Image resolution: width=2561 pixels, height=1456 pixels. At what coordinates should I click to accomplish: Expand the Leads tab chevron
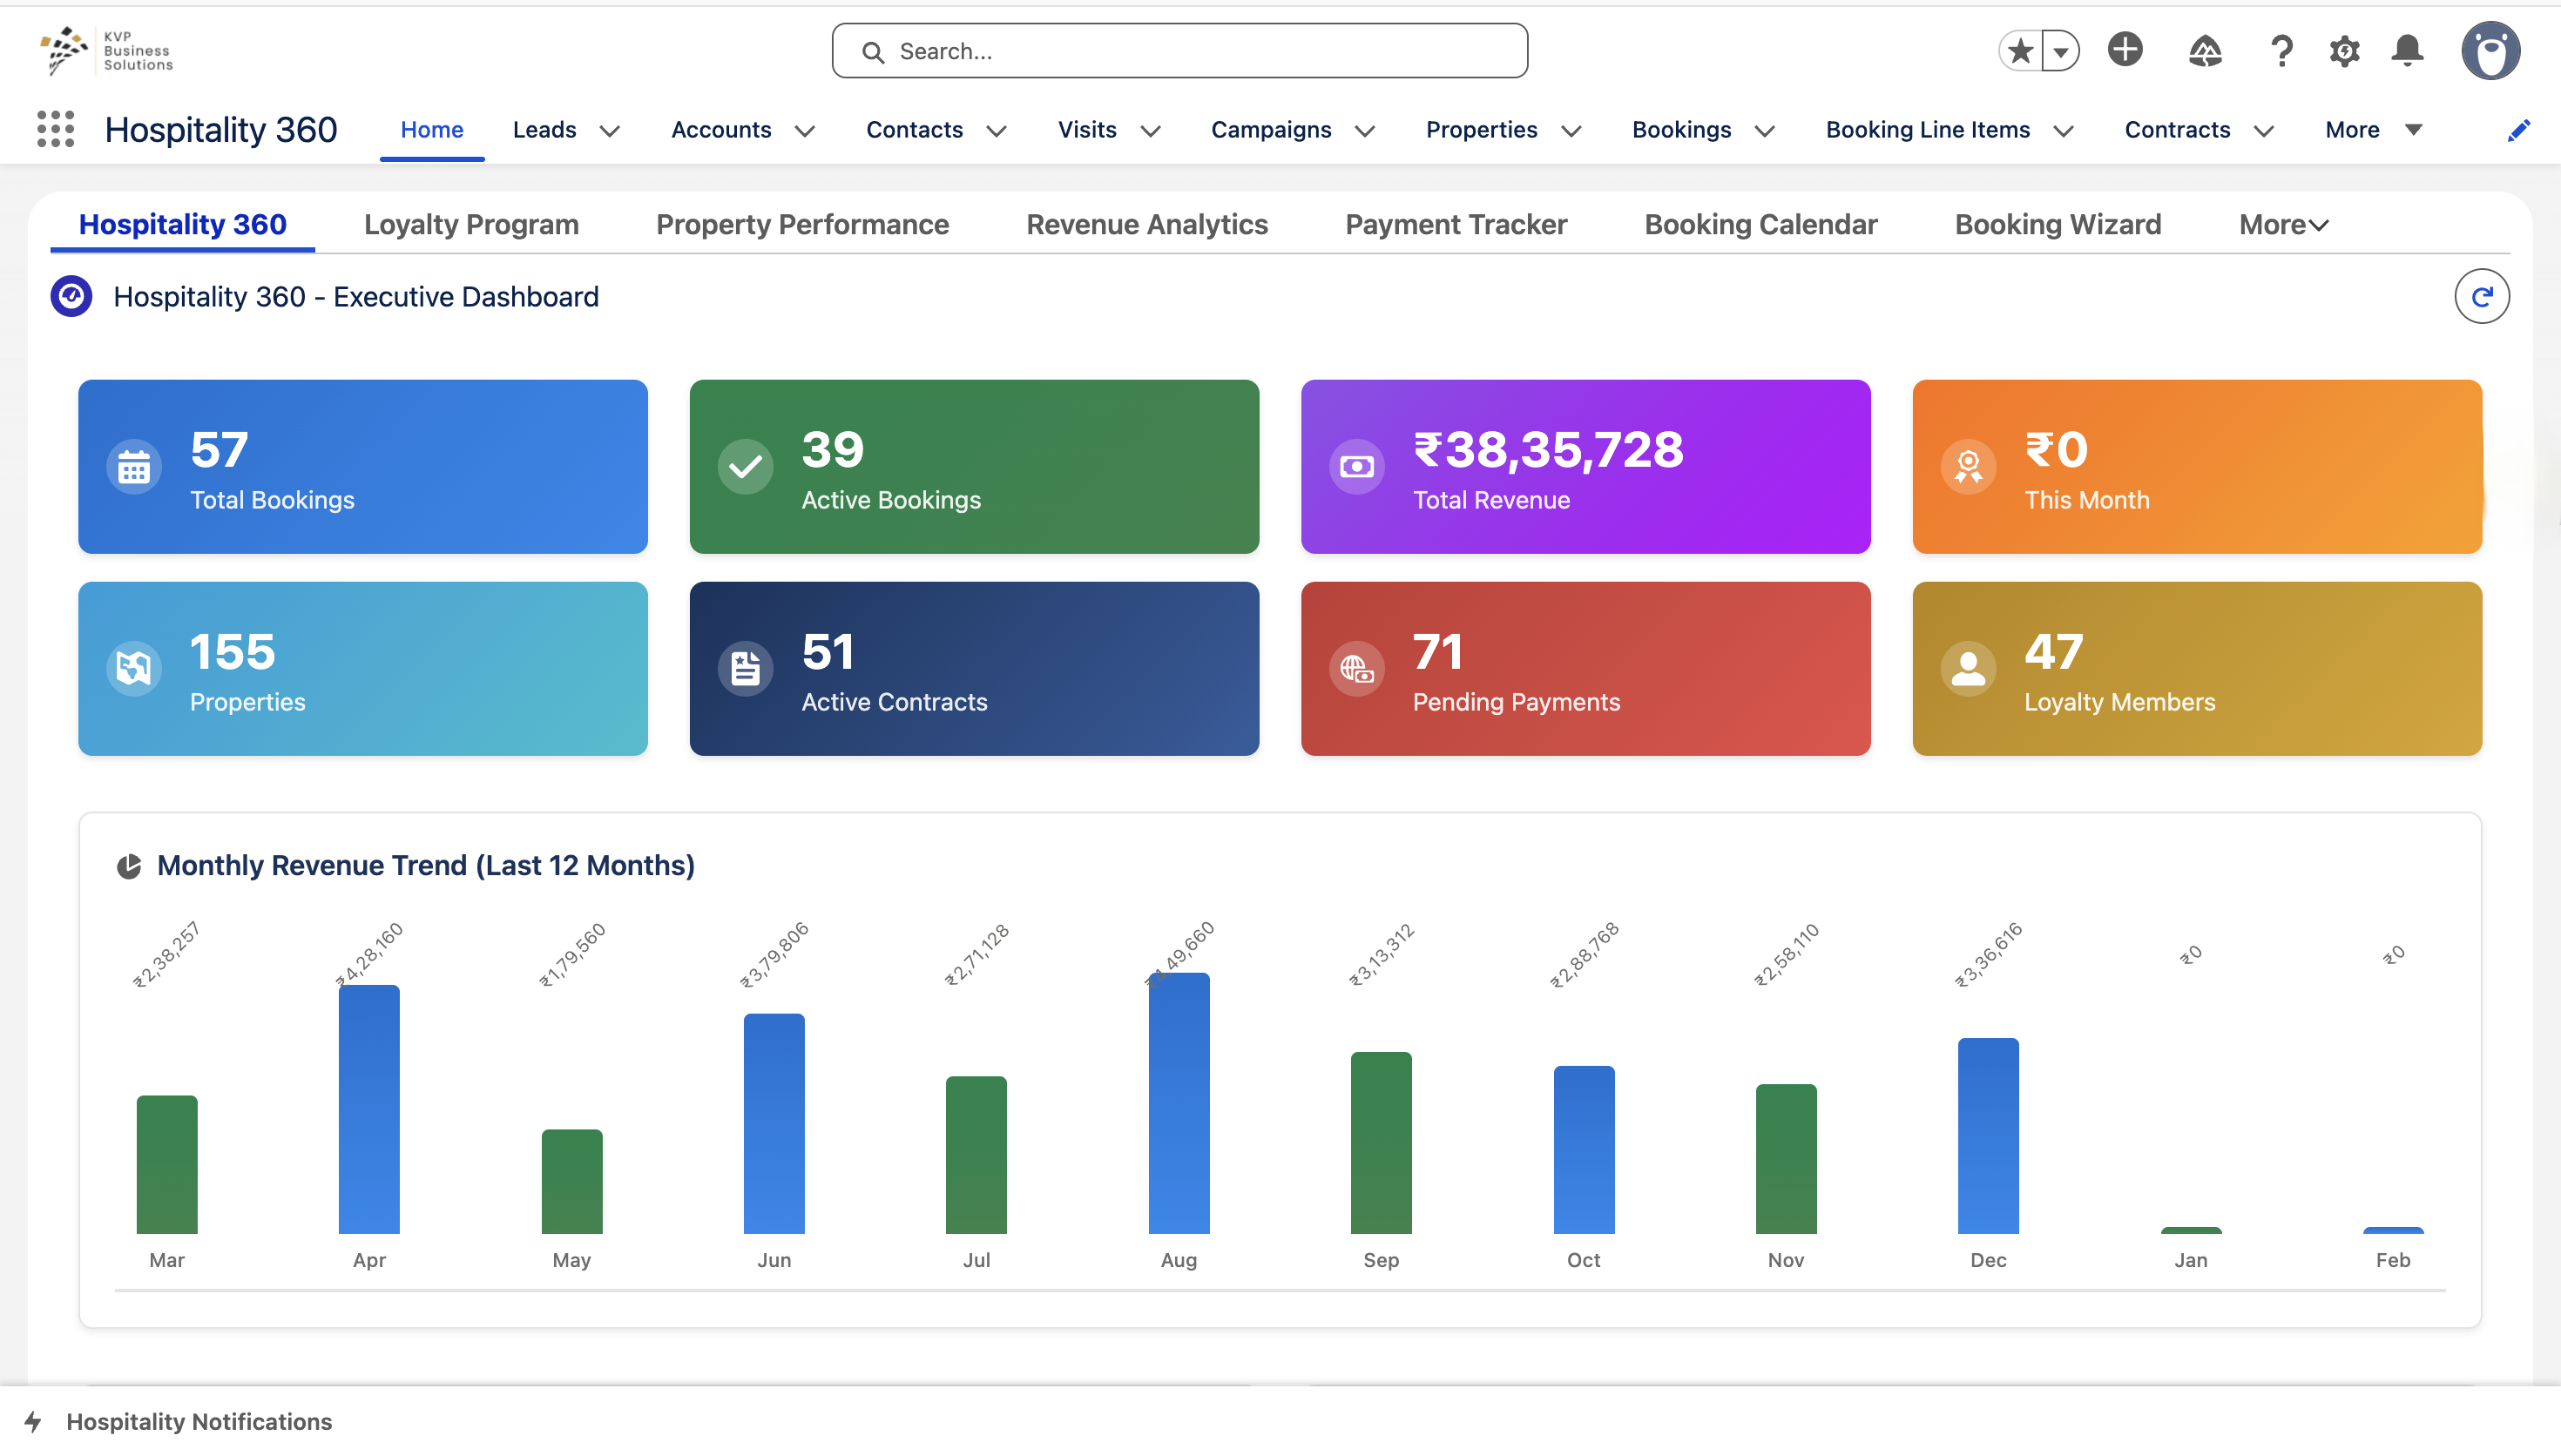click(610, 131)
